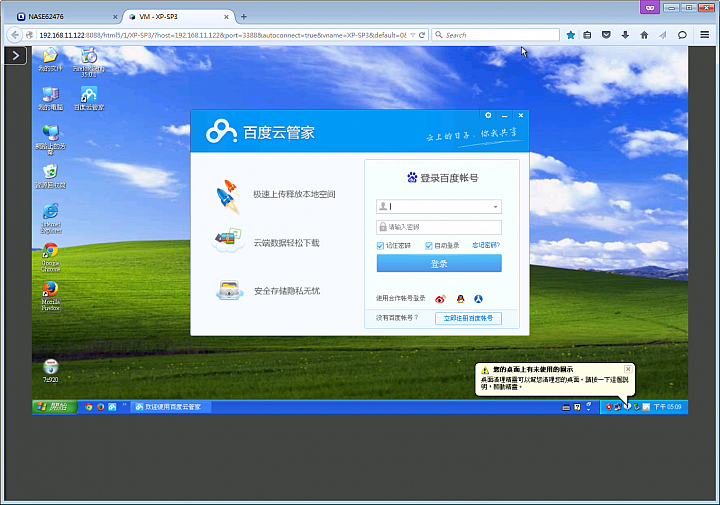Expand quick launch overflow chevron
This screenshot has height=505, width=720.
pos(124,405)
